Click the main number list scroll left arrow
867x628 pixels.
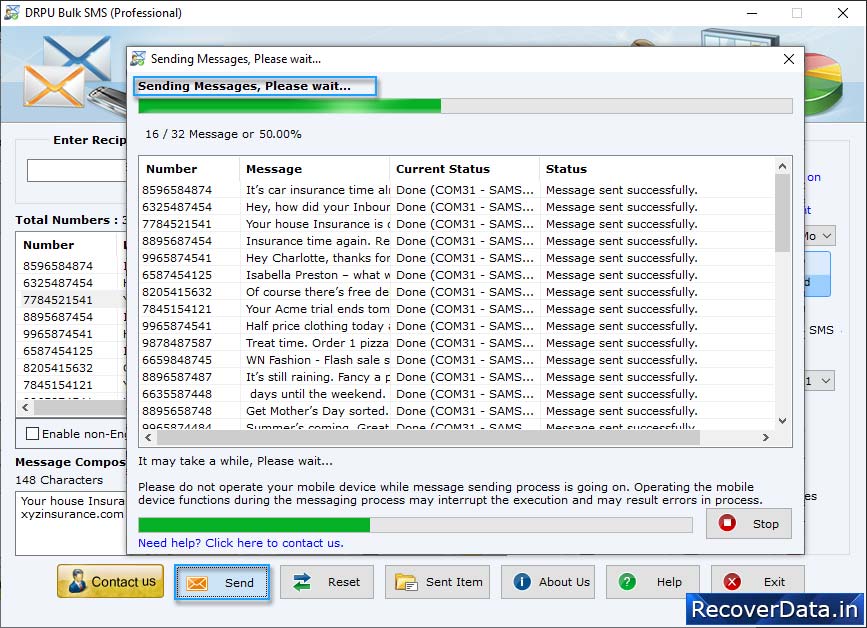tap(25, 407)
